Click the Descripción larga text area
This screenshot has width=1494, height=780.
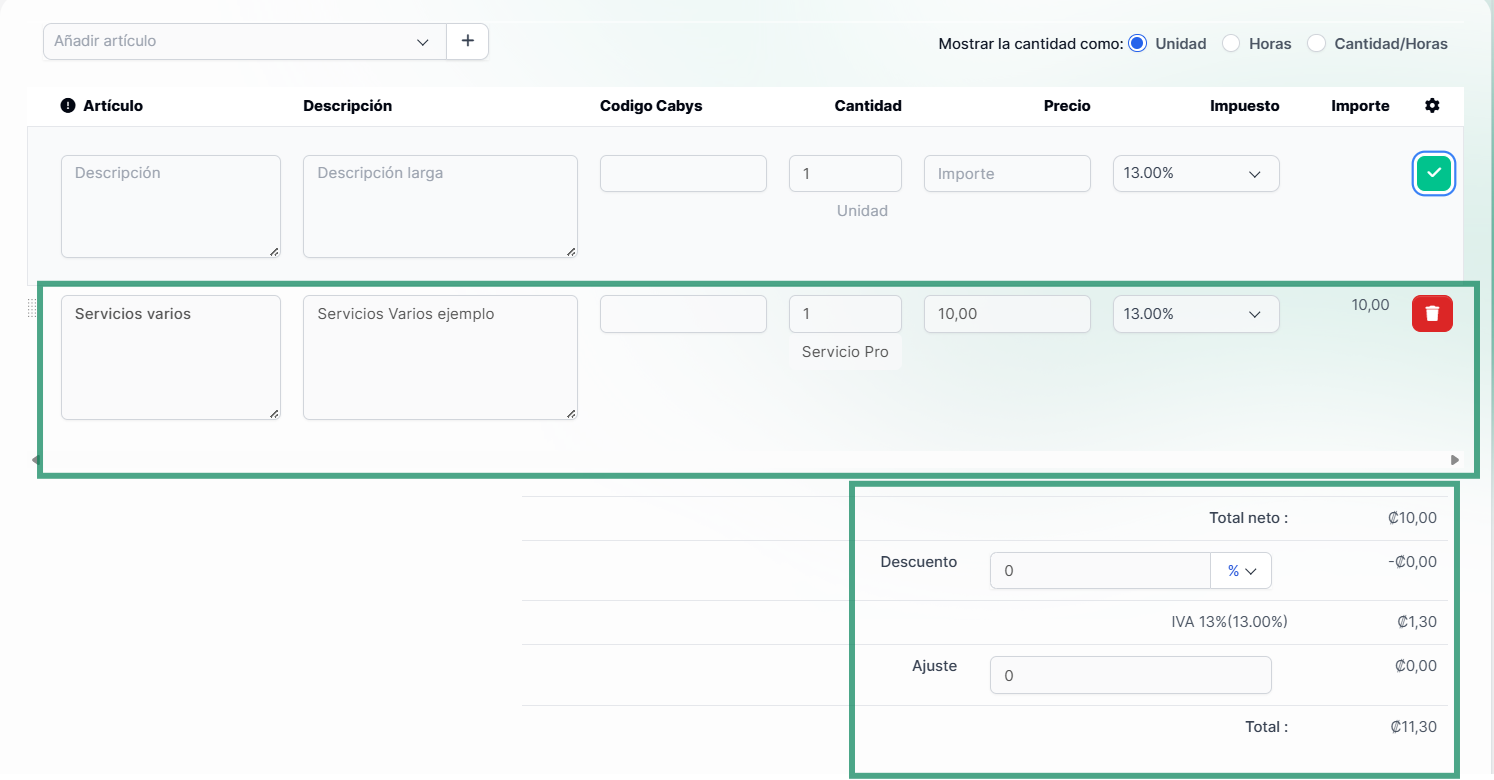440,206
